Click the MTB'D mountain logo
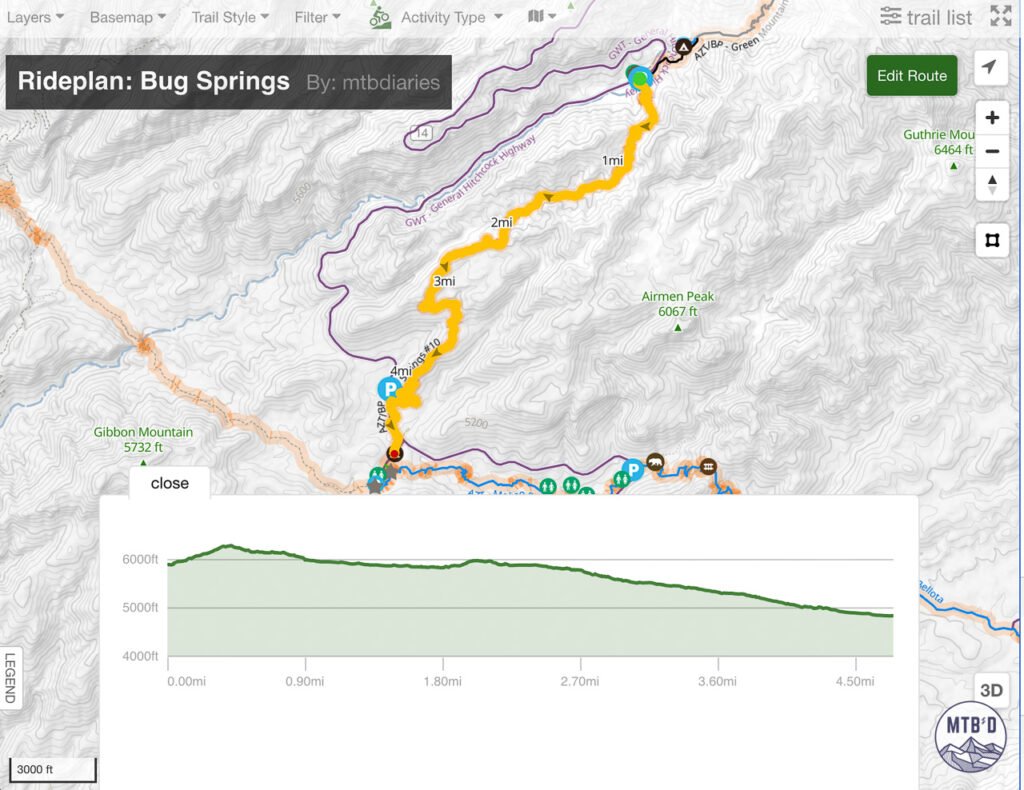This screenshot has height=790, width=1024. tap(973, 737)
